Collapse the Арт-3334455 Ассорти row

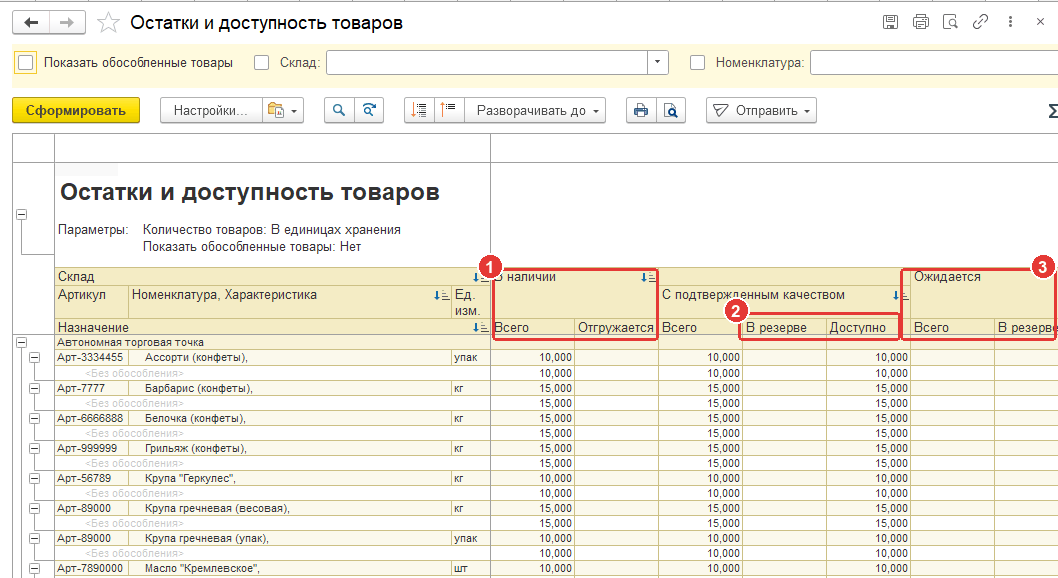point(34,357)
